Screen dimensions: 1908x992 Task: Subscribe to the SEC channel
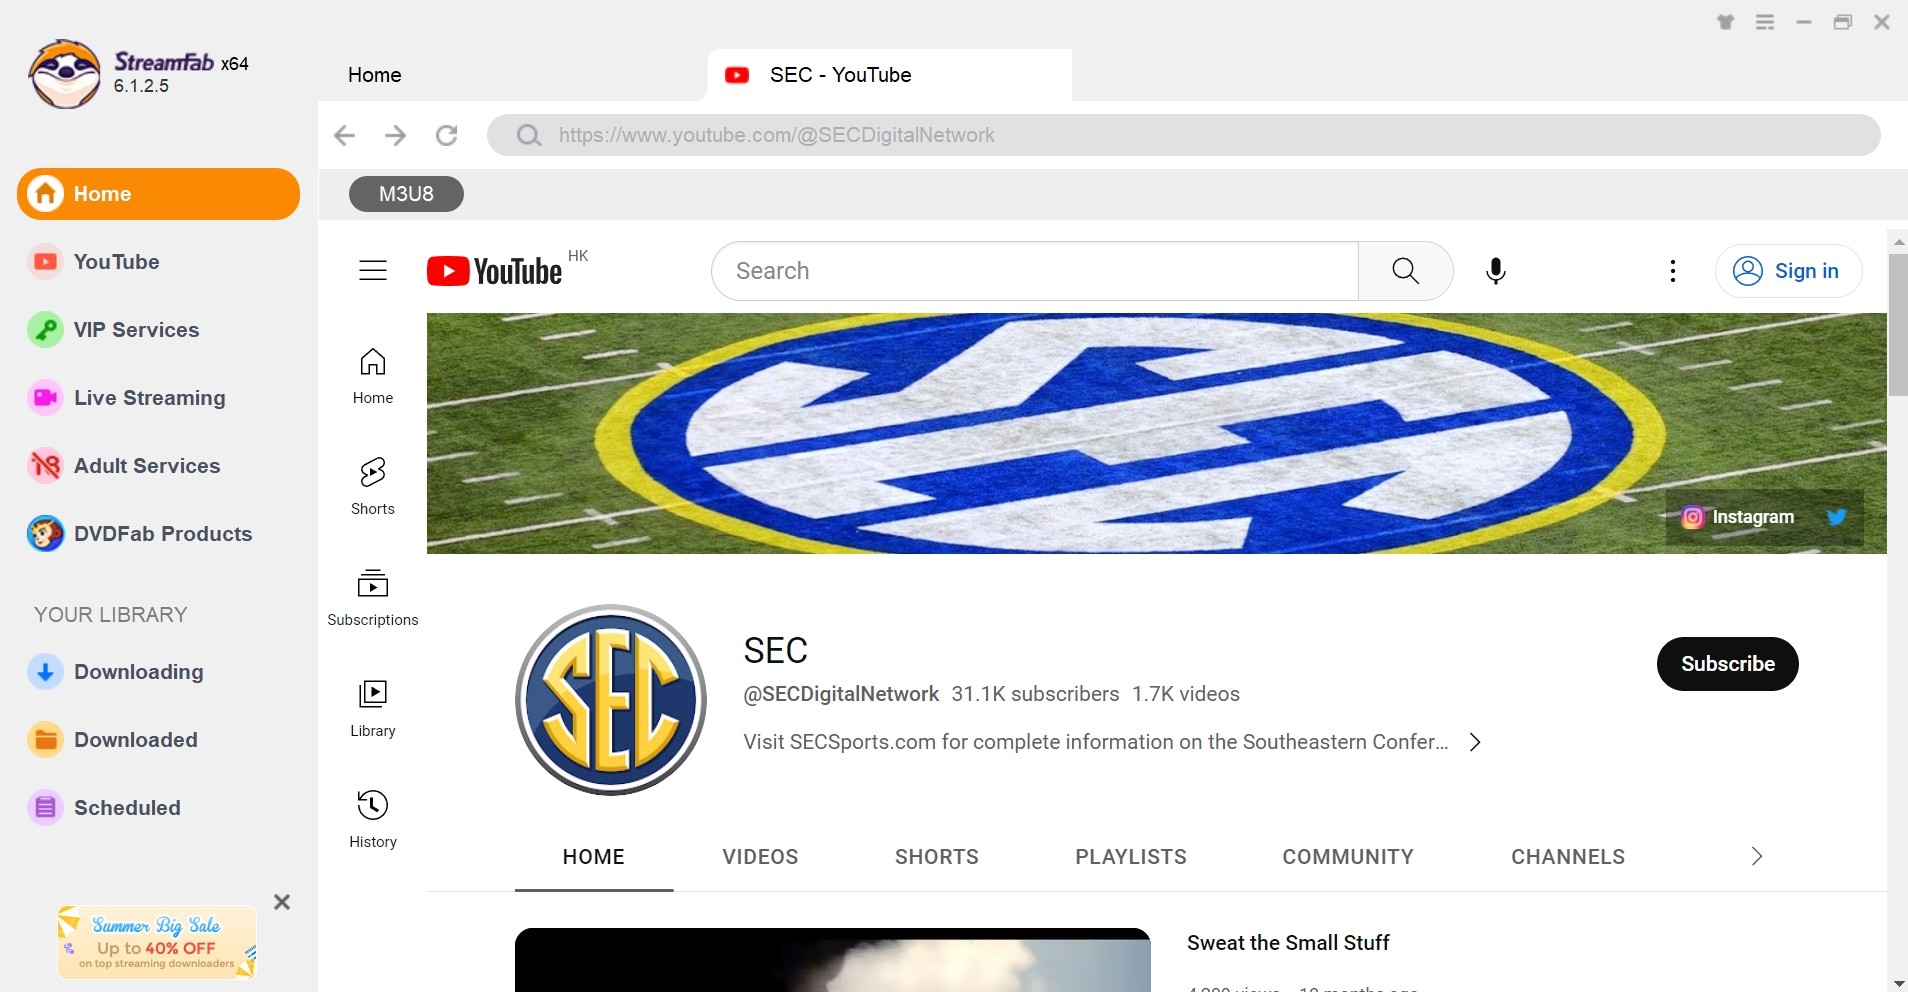point(1727,664)
